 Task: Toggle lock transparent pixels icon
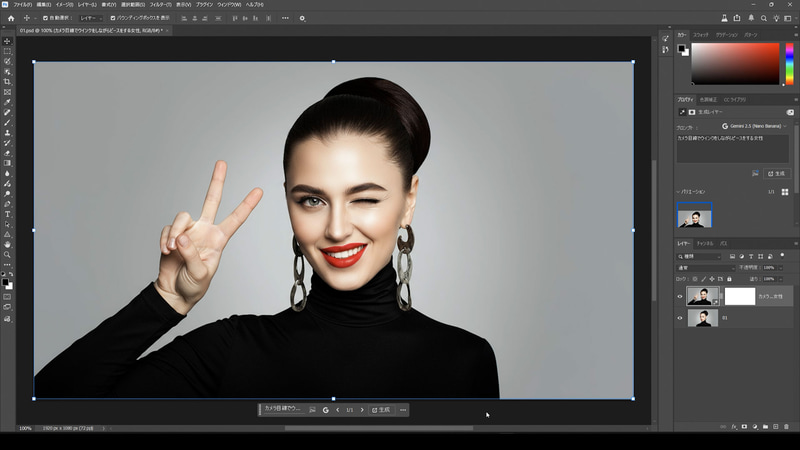coord(694,279)
